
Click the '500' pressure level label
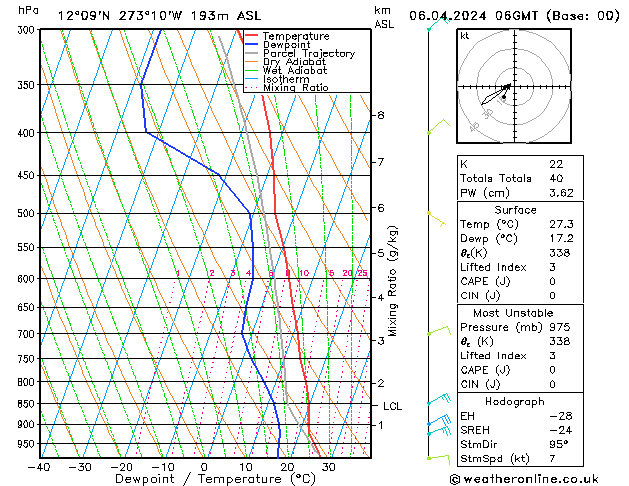click(28, 213)
